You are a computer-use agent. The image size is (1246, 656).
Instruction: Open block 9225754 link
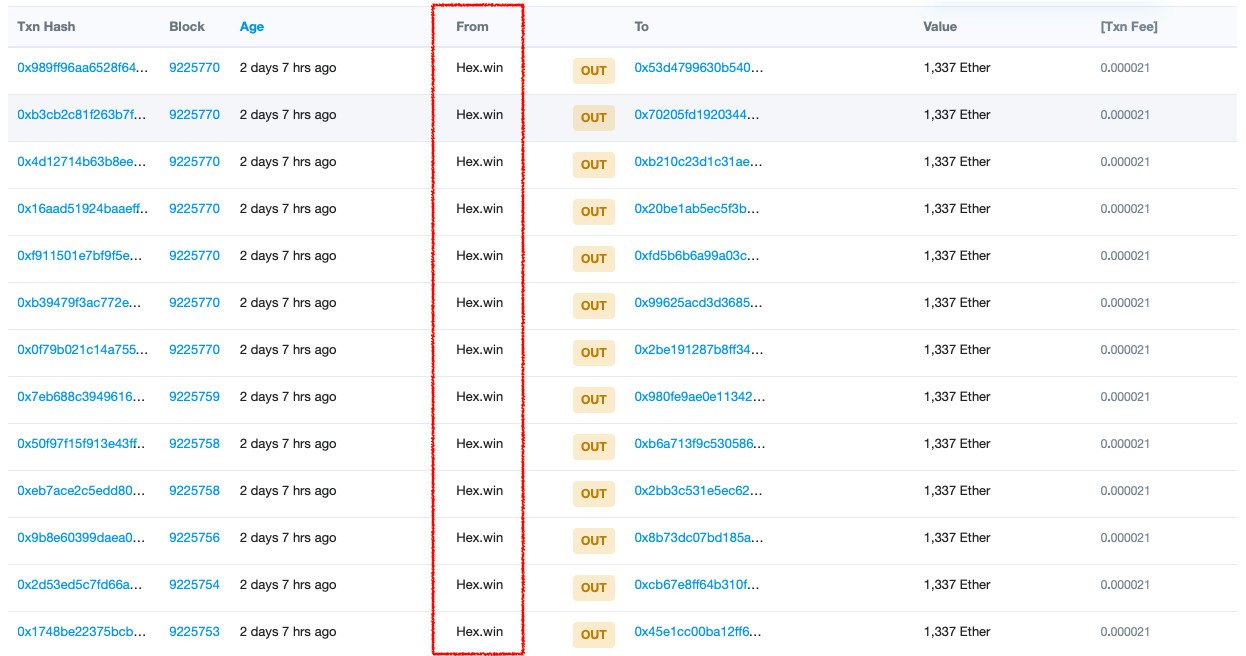[x=194, y=585]
